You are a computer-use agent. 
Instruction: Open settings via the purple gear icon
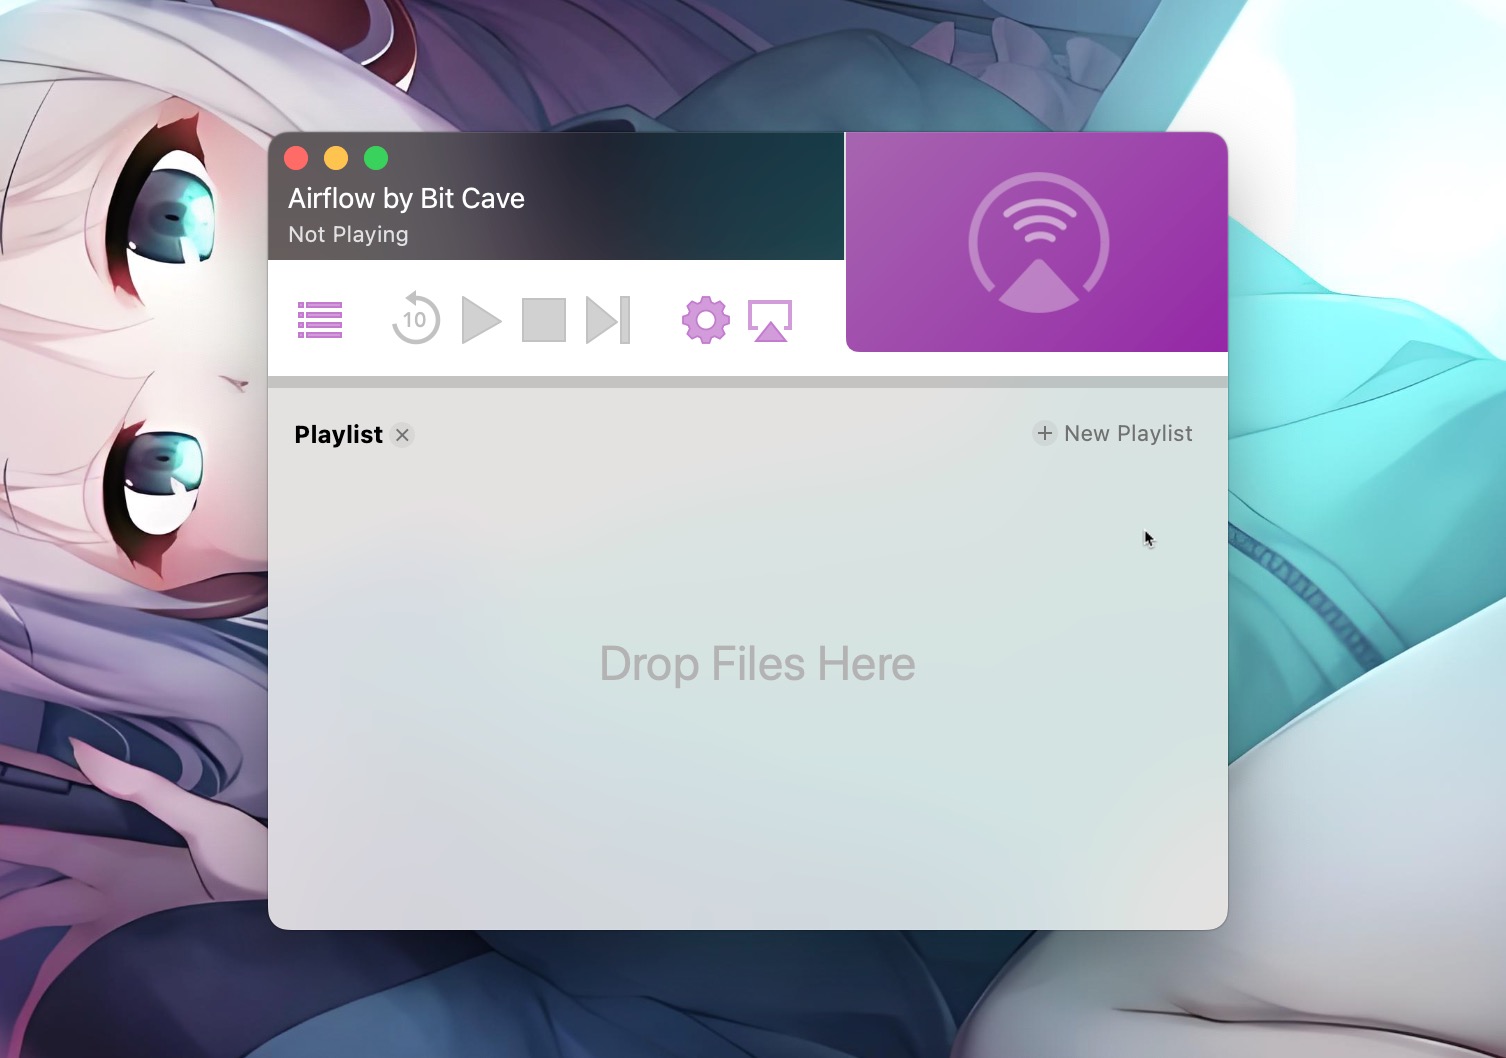coord(706,320)
